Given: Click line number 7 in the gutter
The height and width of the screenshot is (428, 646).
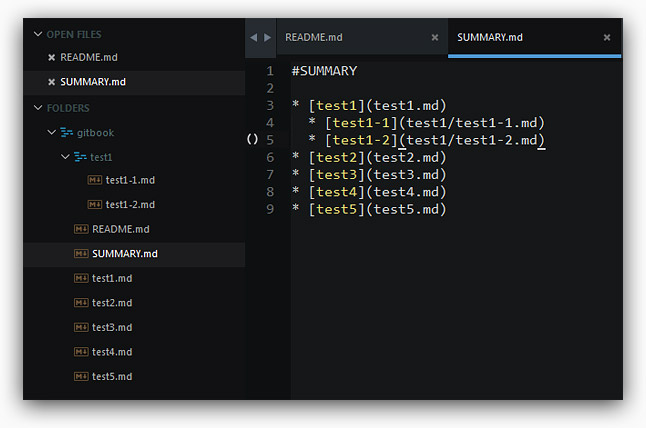Looking at the screenshot, I should 270,174.
